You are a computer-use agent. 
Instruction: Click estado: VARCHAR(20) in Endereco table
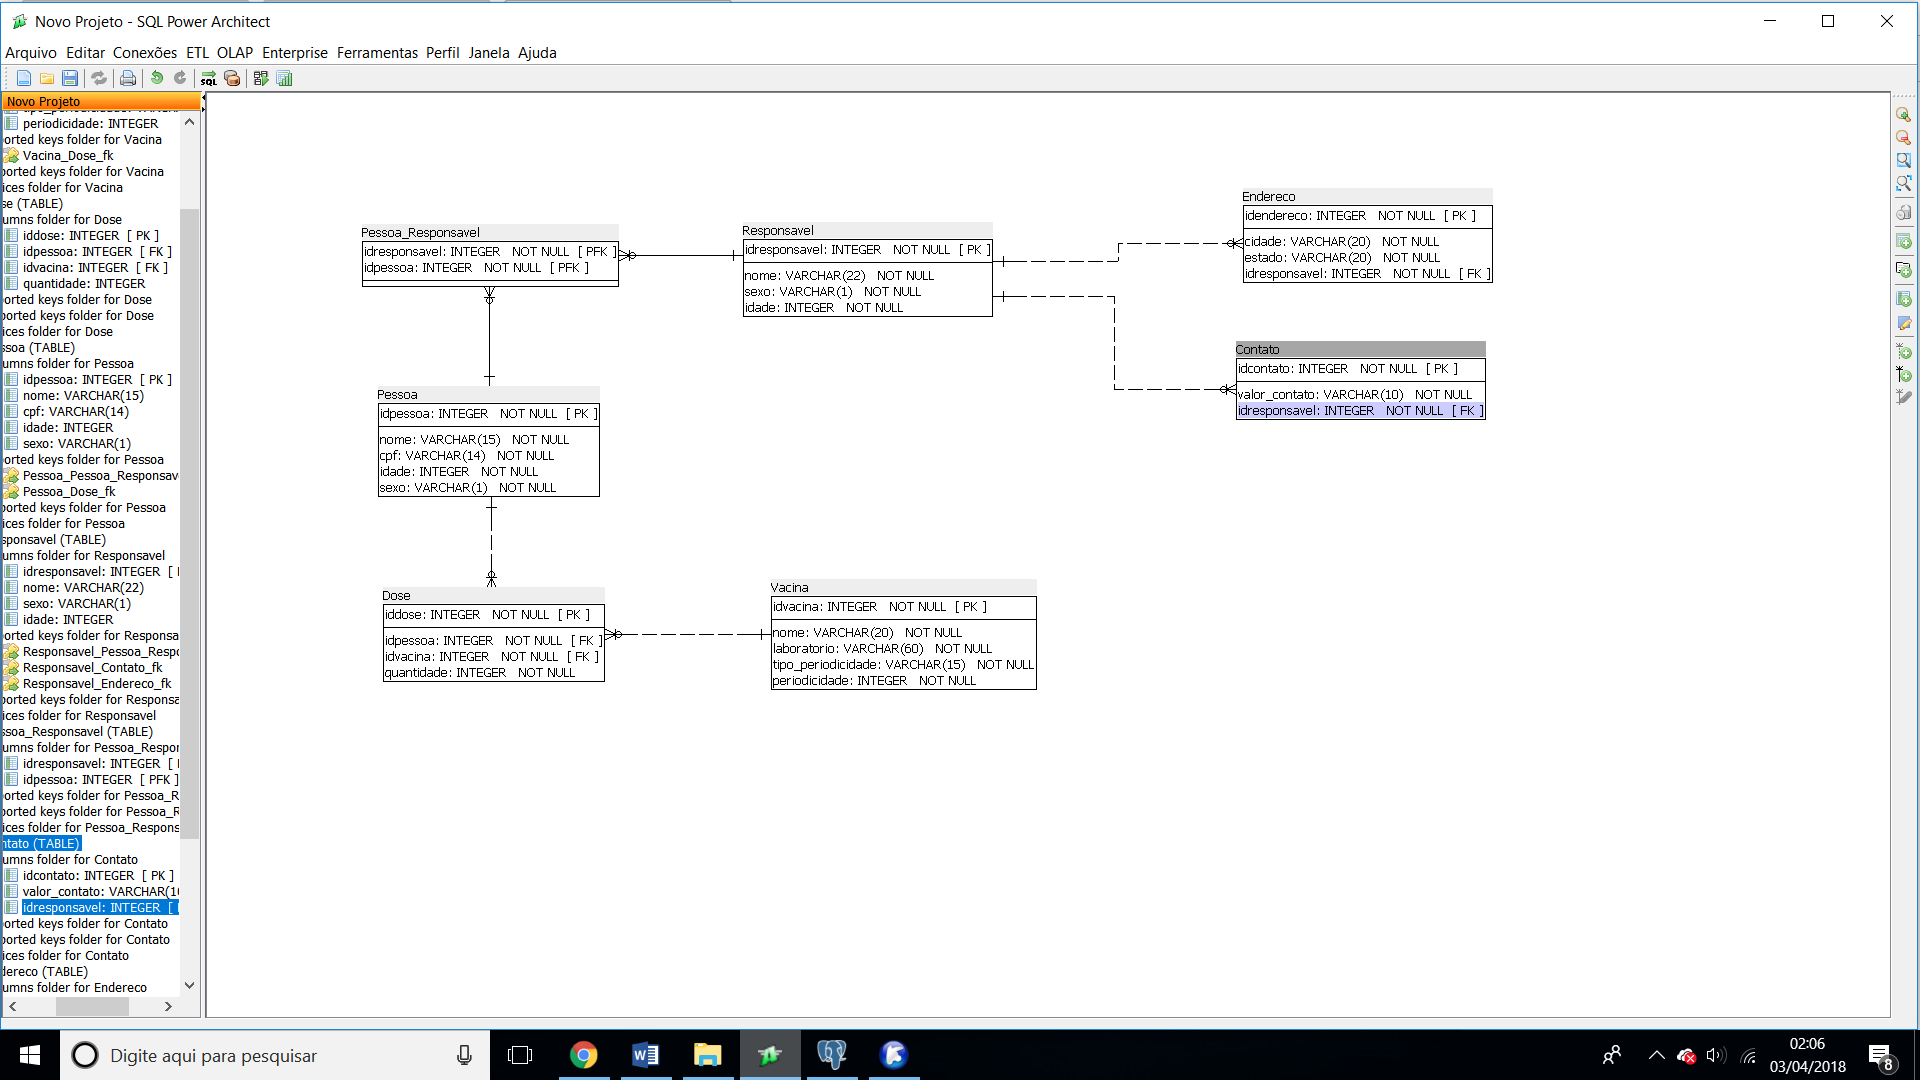(x=1342, y=257)
